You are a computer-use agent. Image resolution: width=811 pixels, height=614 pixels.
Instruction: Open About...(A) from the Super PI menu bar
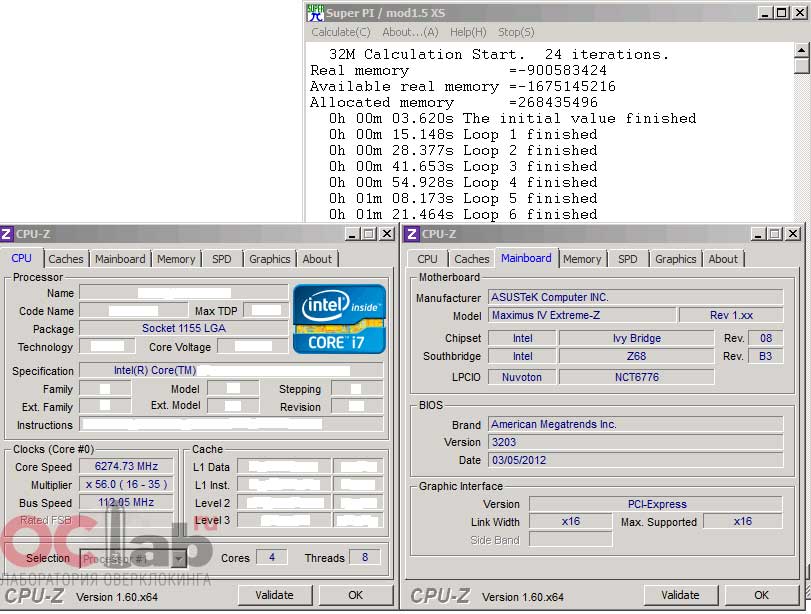tap(410, 32)
